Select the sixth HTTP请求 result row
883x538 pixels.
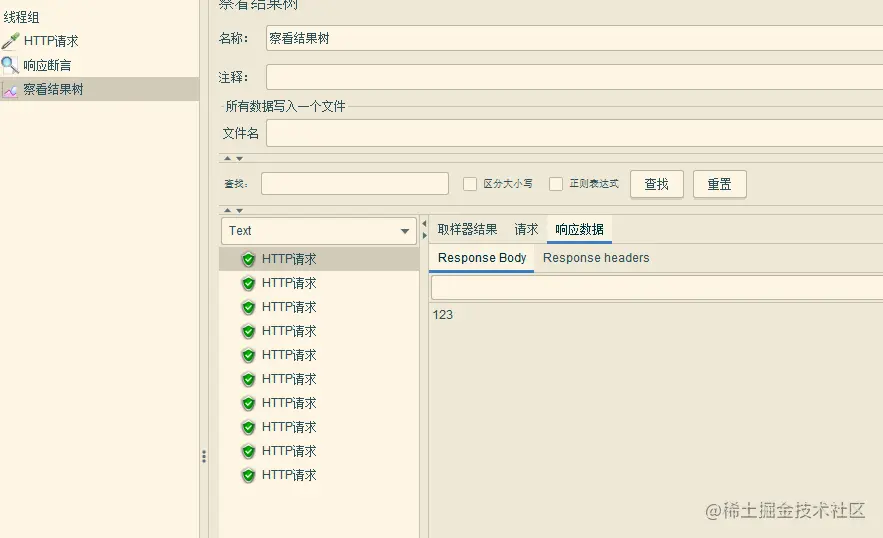[319, 379]
